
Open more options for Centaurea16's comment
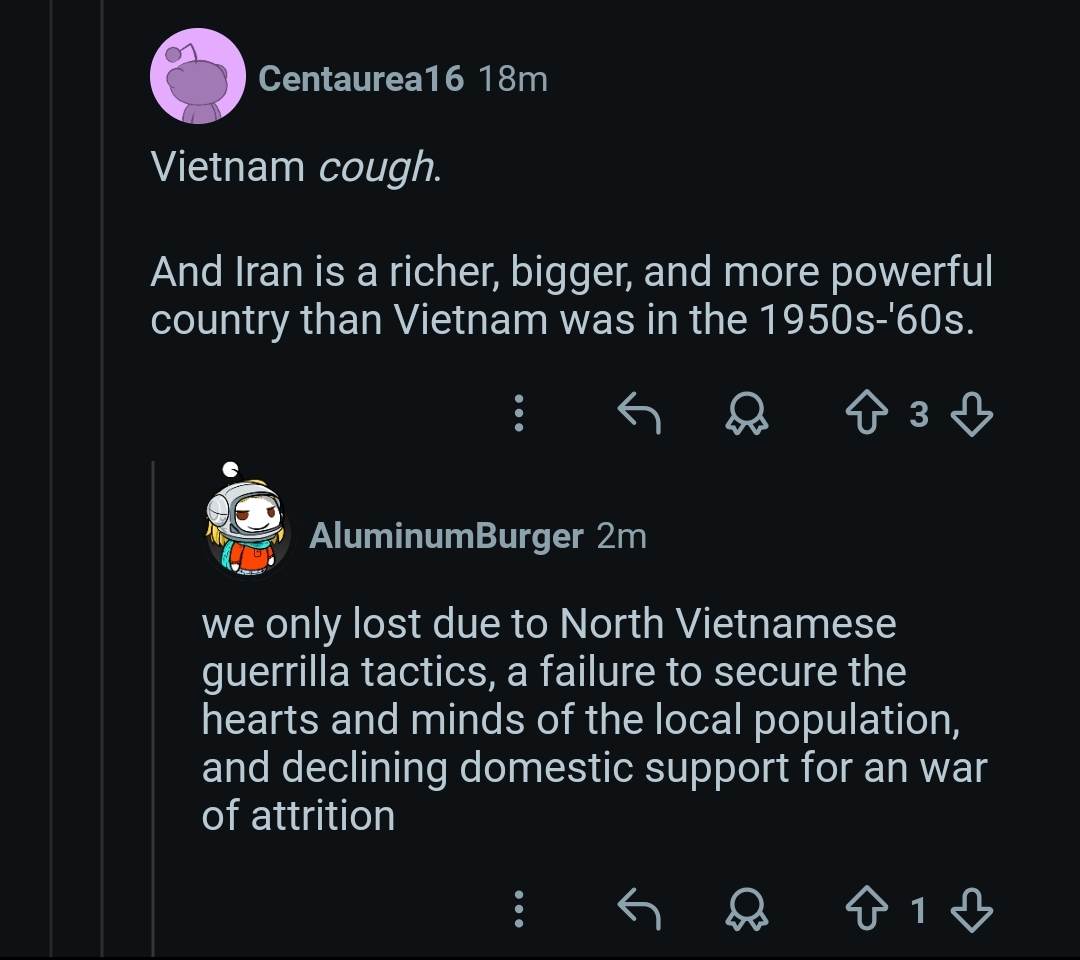click(518, 413)
